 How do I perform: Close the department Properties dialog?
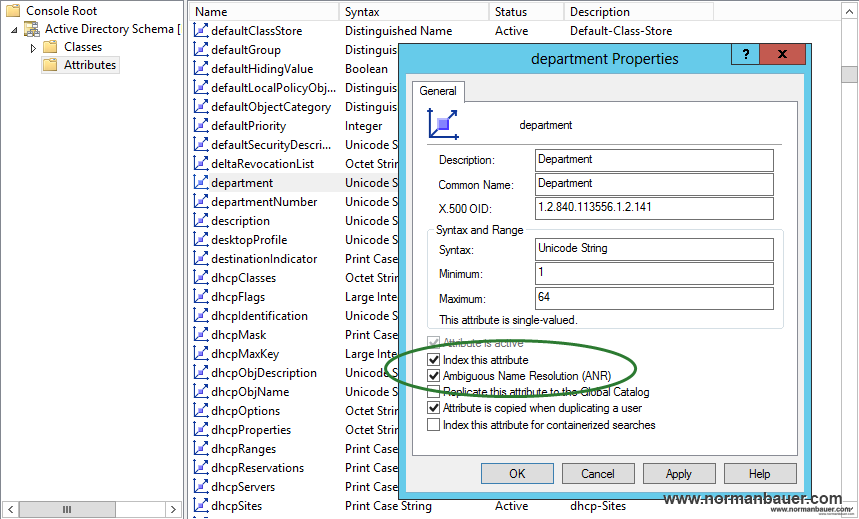coord(783,54)
